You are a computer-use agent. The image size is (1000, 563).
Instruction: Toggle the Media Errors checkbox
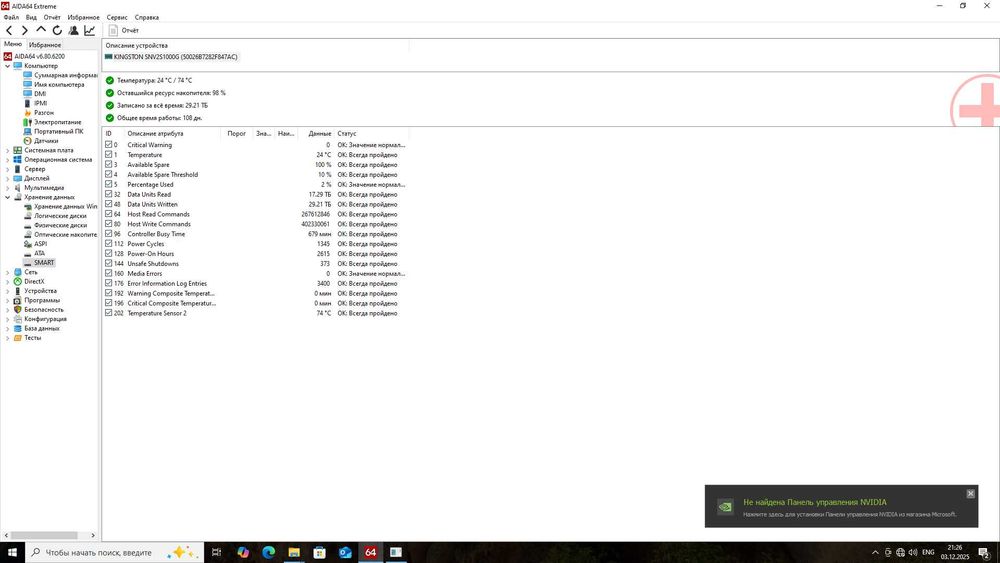tap(108, 273)
